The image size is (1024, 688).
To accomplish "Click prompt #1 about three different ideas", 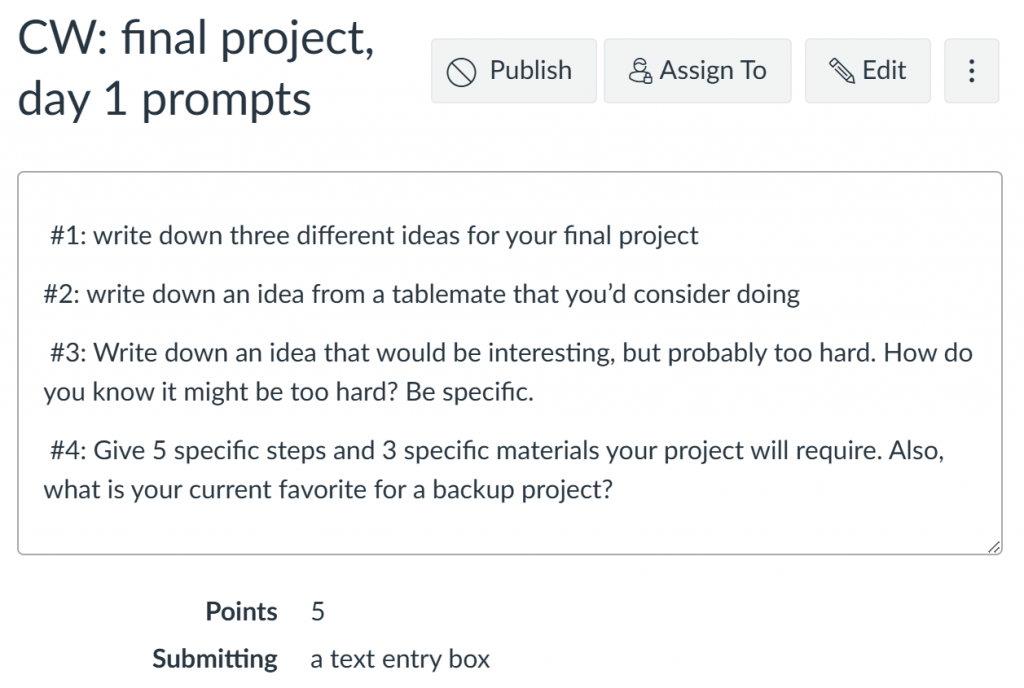I will 374,236.
